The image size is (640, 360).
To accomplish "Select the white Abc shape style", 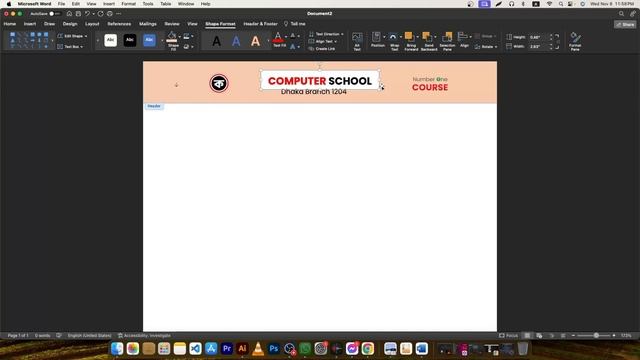I will pyautogui.click(x=111, y=40).
